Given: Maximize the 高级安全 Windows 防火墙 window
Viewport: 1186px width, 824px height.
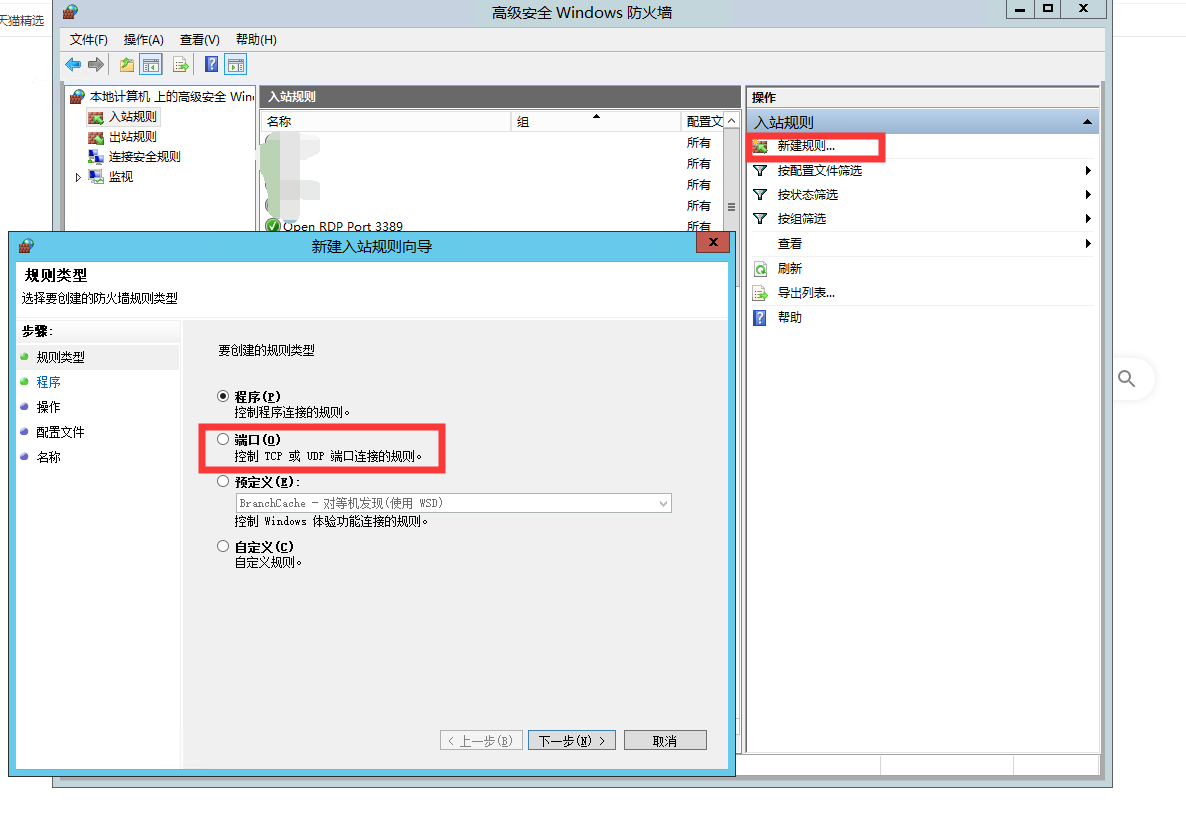Looking at the screenshot, I should click(x=1048, y=8).
